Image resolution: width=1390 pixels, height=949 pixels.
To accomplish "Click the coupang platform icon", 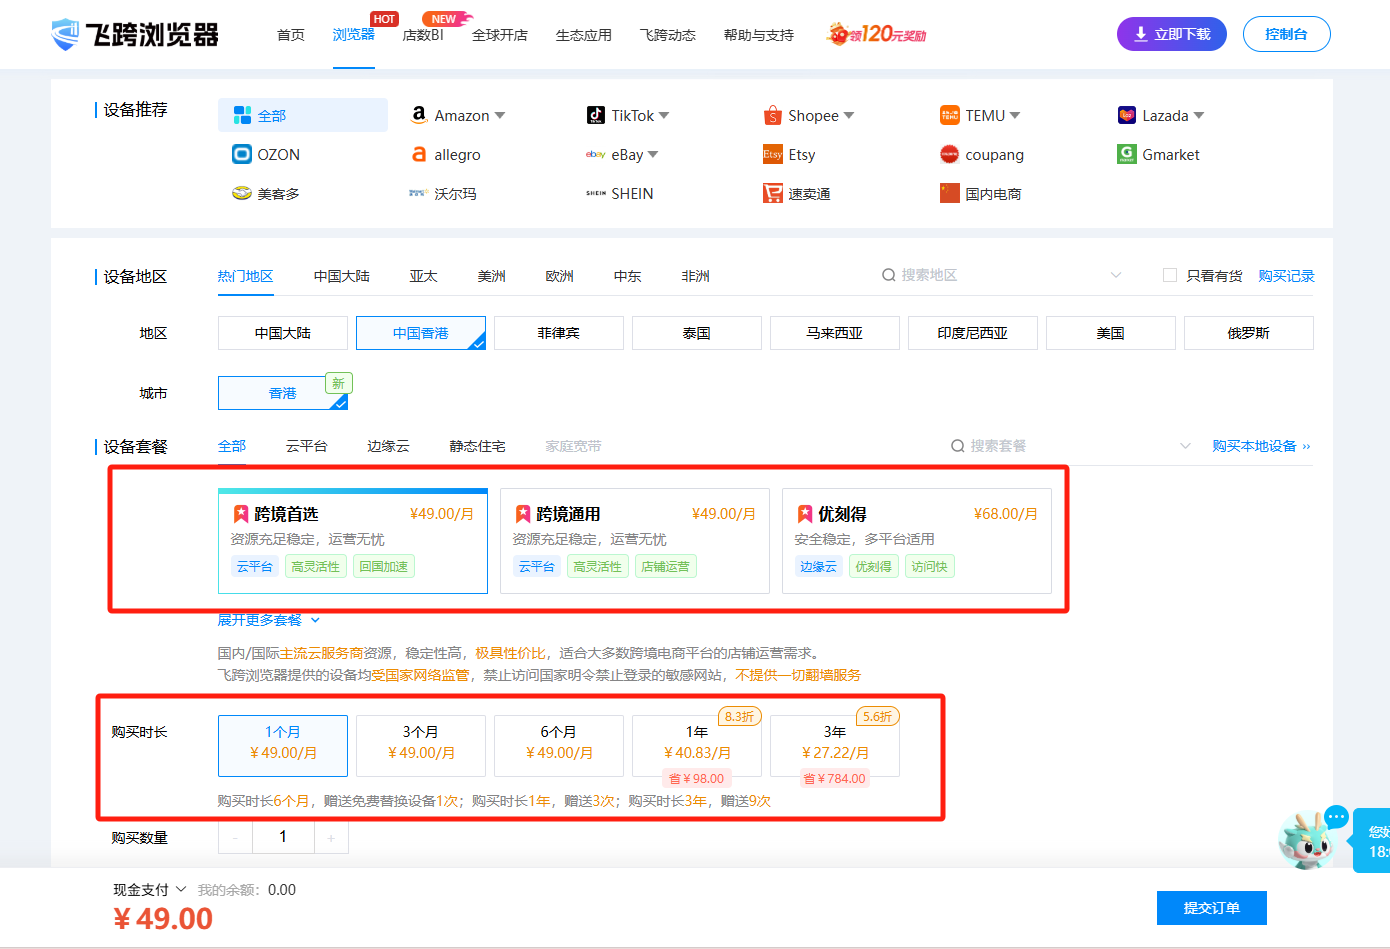I will pos(950,154).
